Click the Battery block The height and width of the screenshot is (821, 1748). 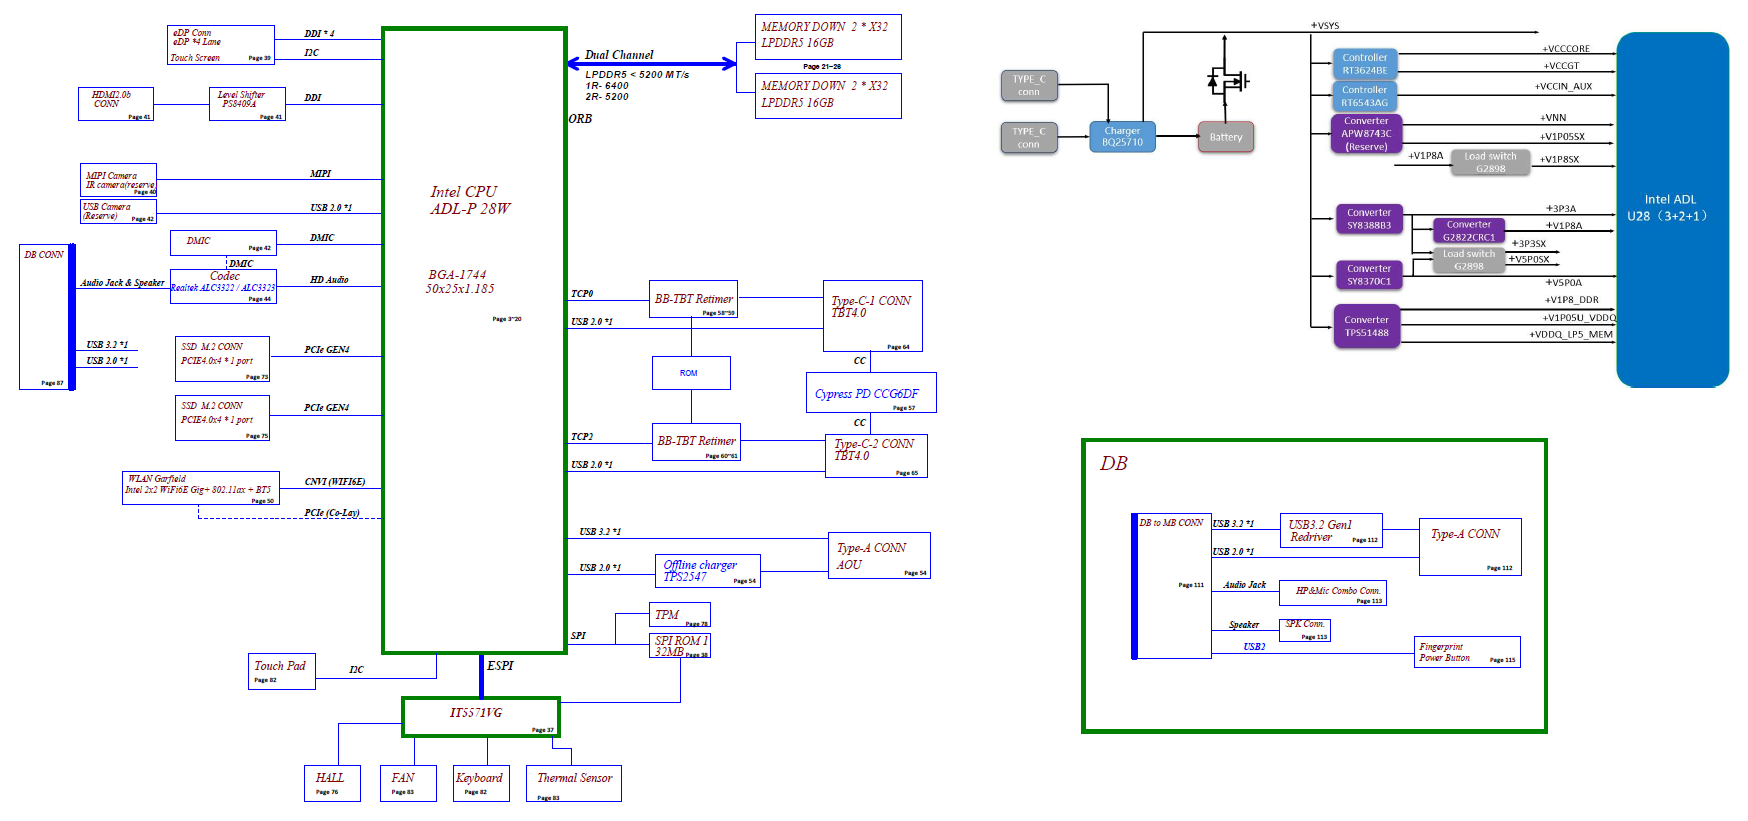pyautogui.click(x=1226, y=137)
